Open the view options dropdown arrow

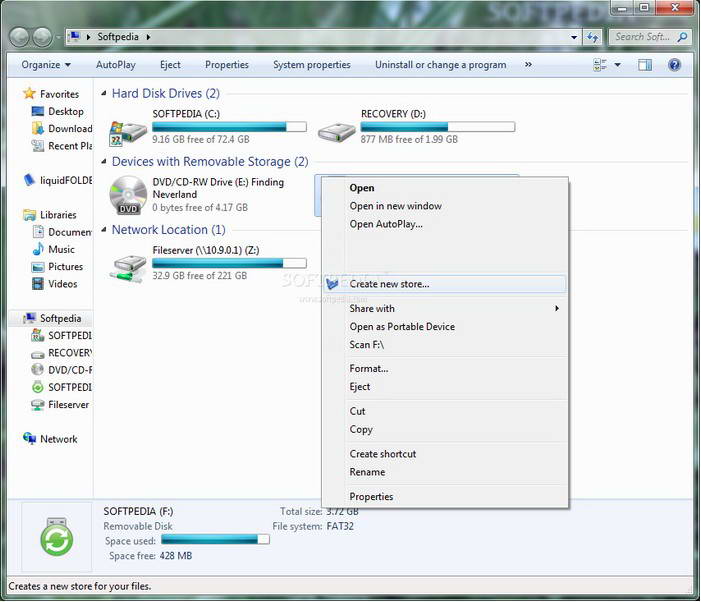click(x=617, y=65)
